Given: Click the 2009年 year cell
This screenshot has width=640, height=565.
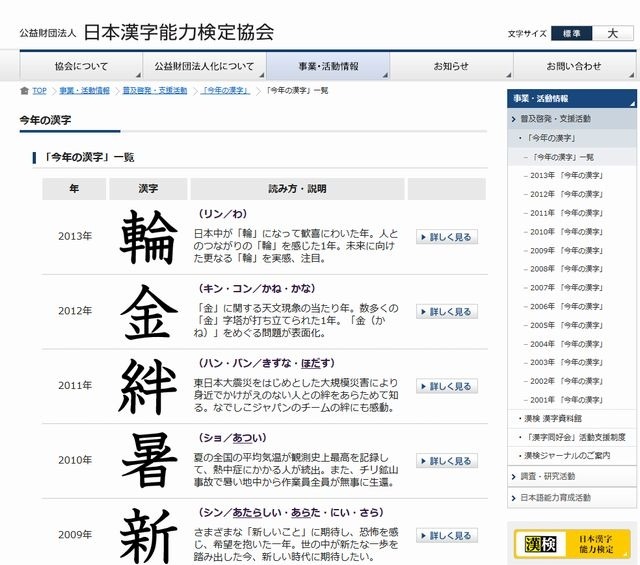Looking at the screenshot, I should click(x=75, y=535).
